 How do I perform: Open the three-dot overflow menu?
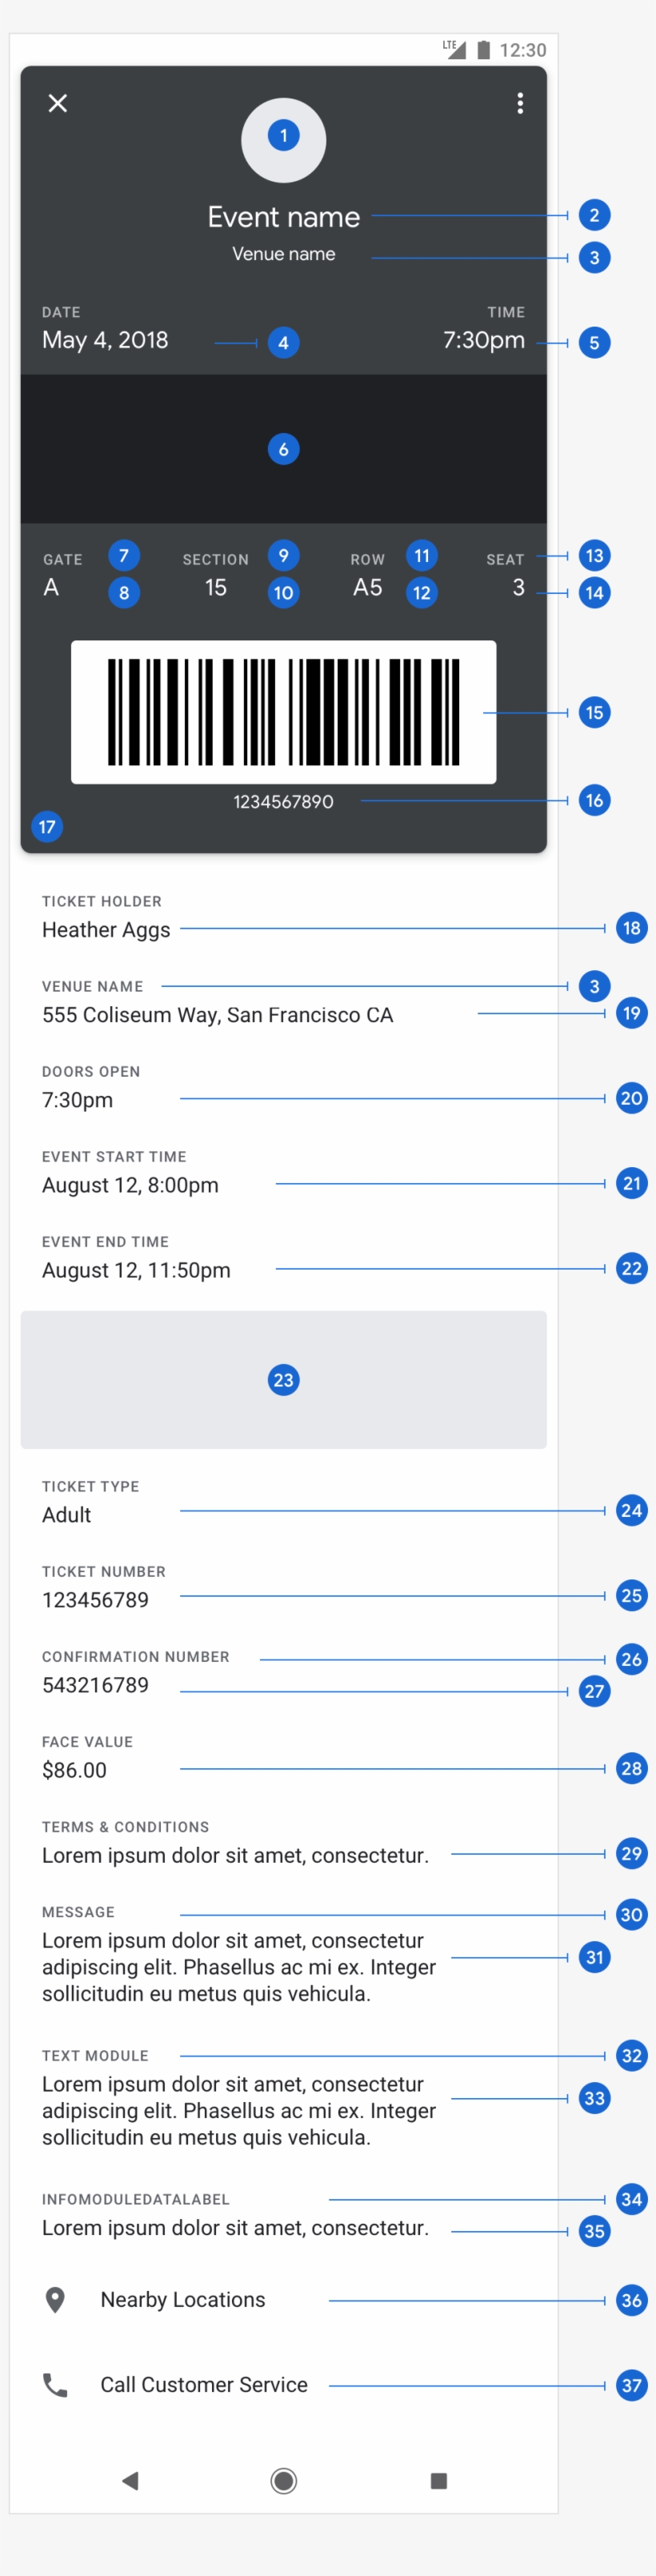coord(520,103)
